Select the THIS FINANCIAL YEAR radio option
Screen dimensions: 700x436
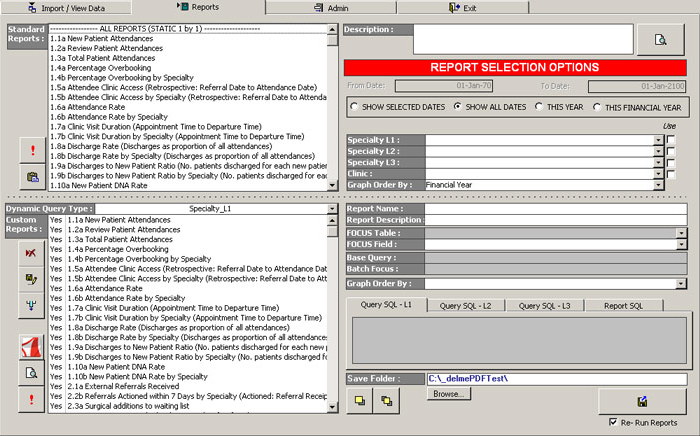pos(597,107)
